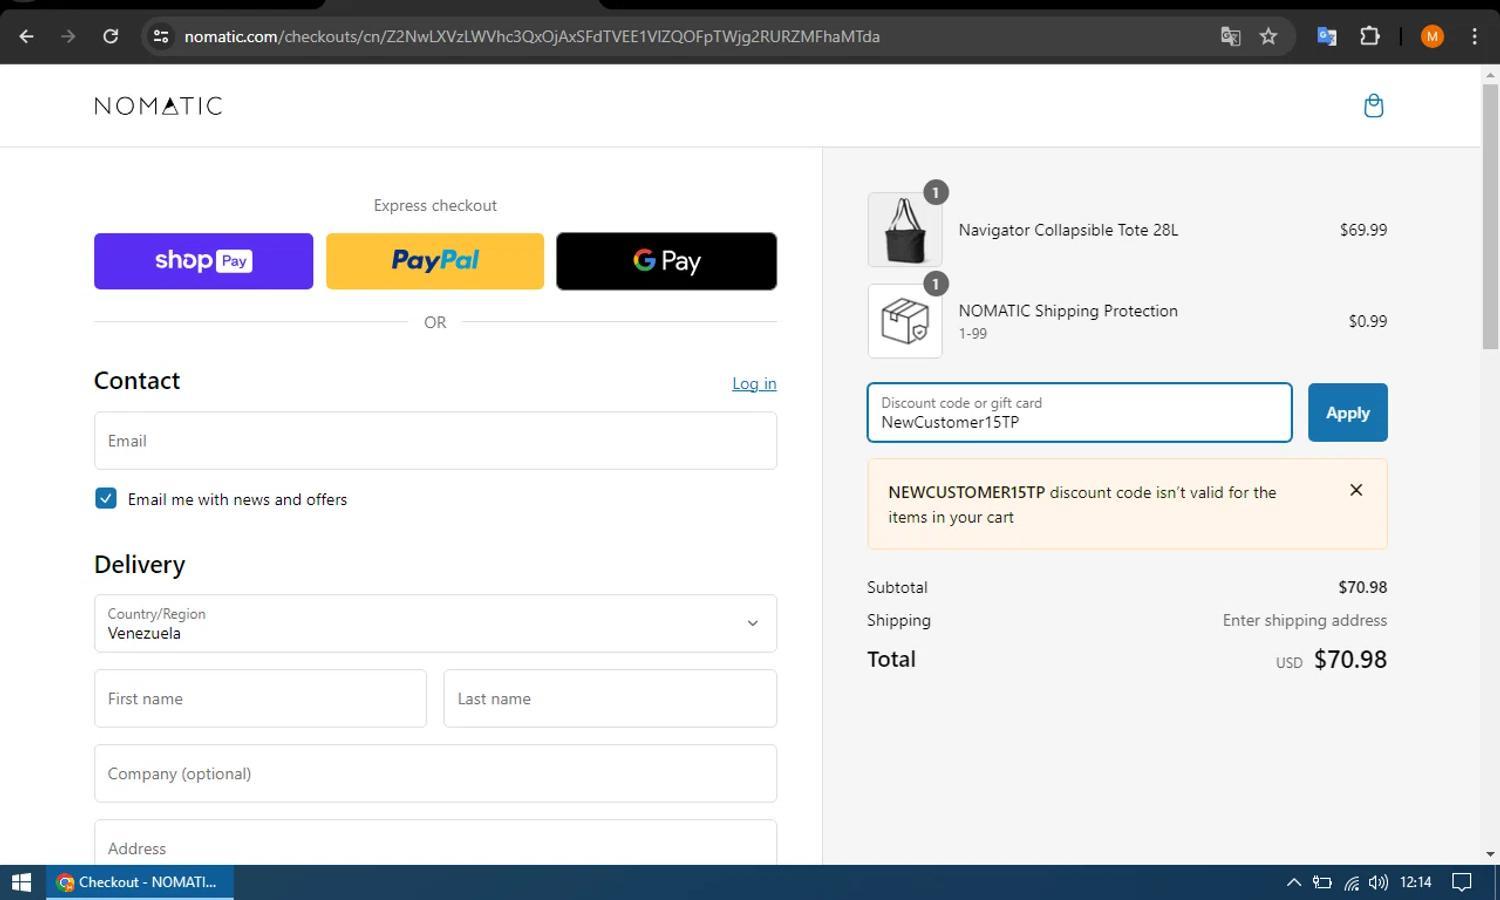The width and height of the screenshot is (1500, 900).
Task: Click the $0.99 price
Action: [1367, 321]
